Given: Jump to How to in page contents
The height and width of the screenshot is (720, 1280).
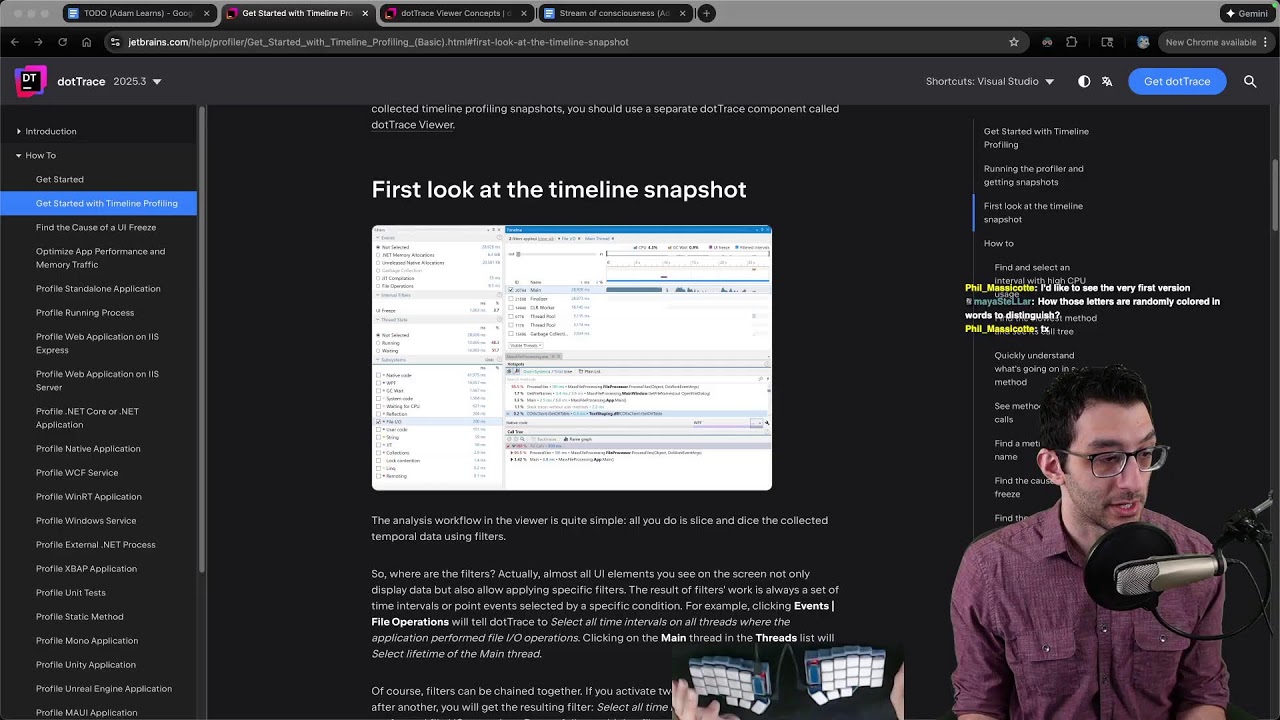Looking at the screenshot, I should (998, 243).
